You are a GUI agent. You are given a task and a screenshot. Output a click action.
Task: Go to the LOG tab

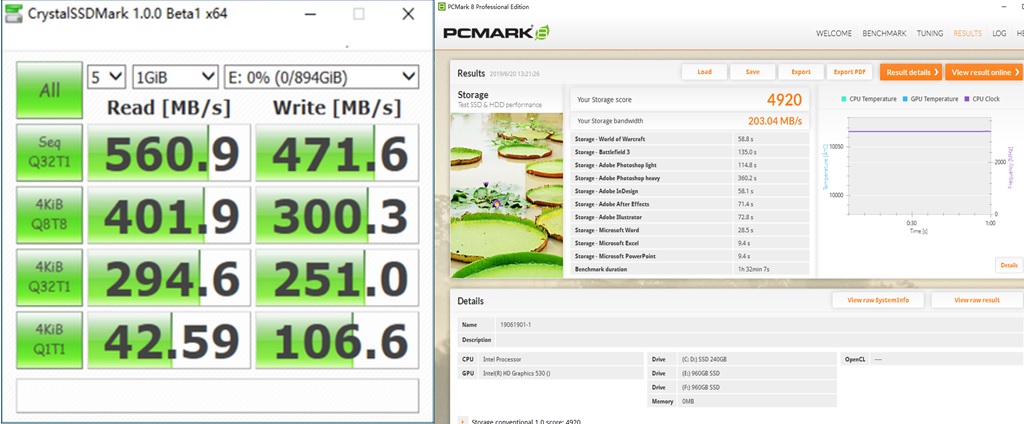point(999,33)
